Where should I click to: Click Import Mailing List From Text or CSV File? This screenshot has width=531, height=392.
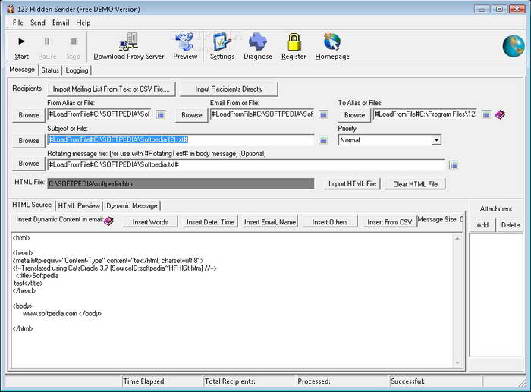[x=111, y=89]
